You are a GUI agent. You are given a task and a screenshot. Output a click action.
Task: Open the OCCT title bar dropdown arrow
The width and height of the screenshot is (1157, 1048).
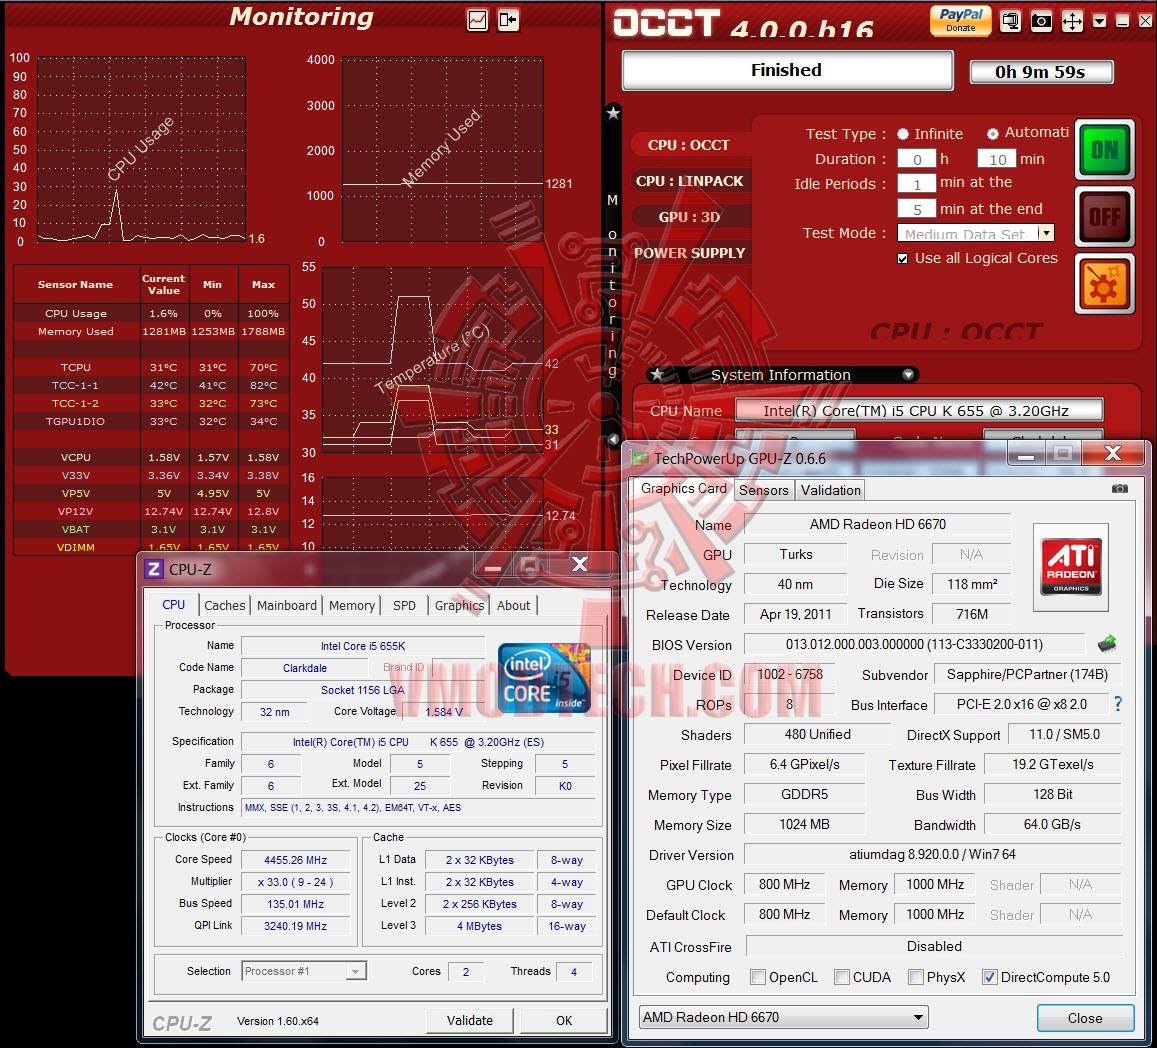point(1099,21)
